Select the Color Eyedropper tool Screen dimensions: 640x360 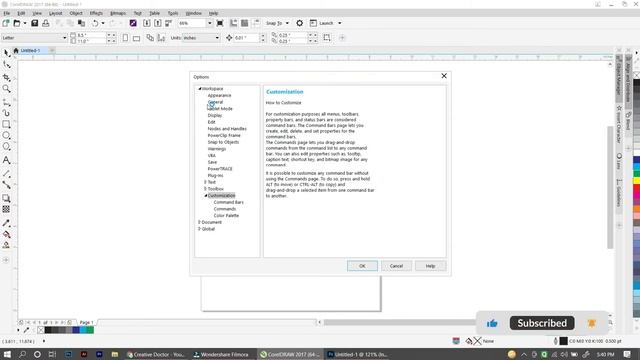[x=7, y=223]
